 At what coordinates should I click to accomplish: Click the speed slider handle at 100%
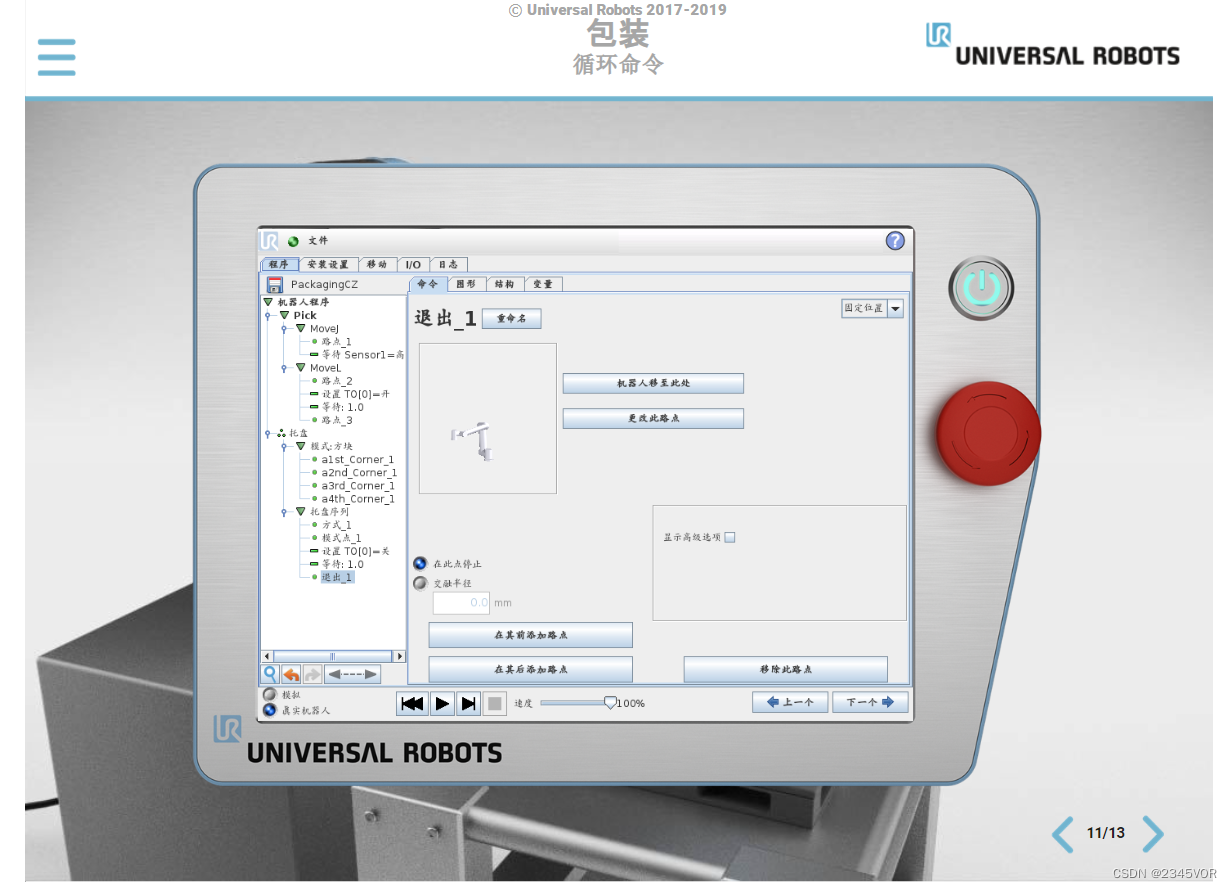[610, 703]
